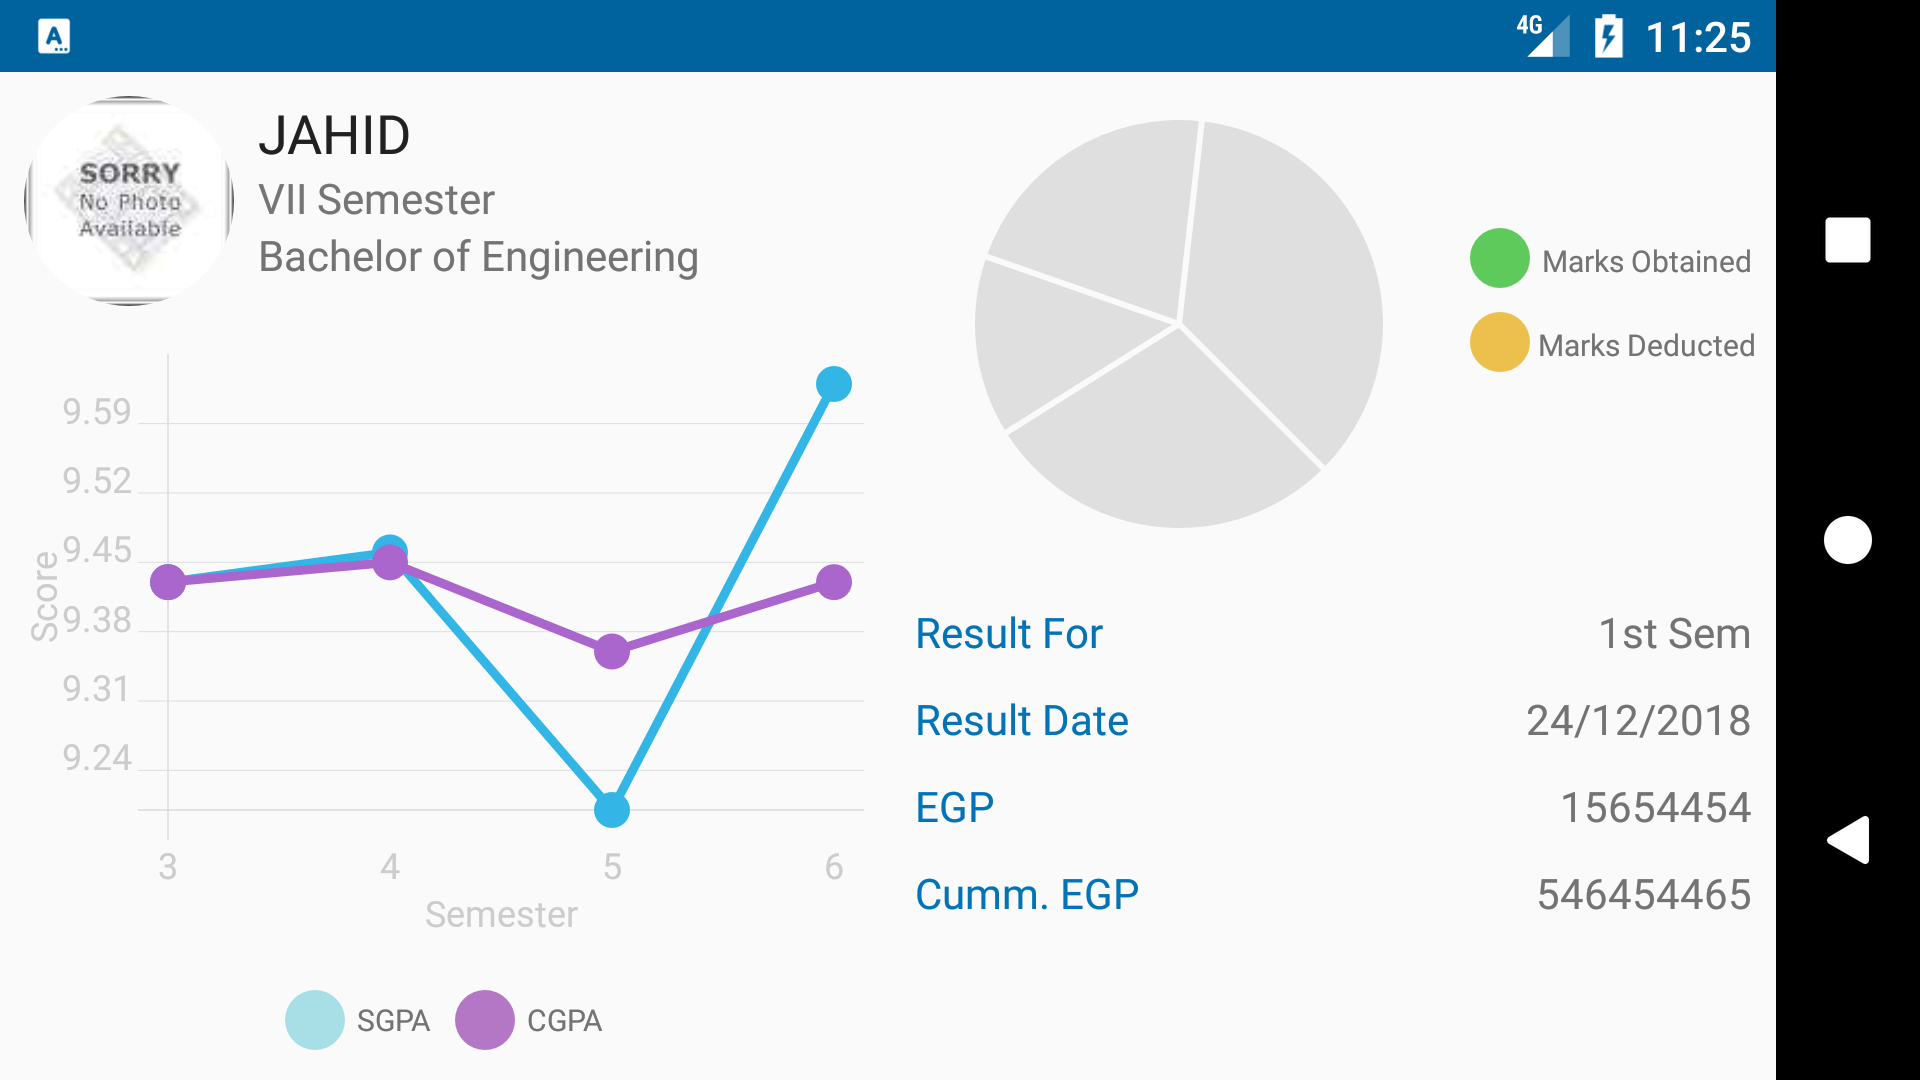Image resolution: width=1920 pixels, height=1080 pixels.
Task: Tap the Android home circle button
Action: [x=1847, y=540]
